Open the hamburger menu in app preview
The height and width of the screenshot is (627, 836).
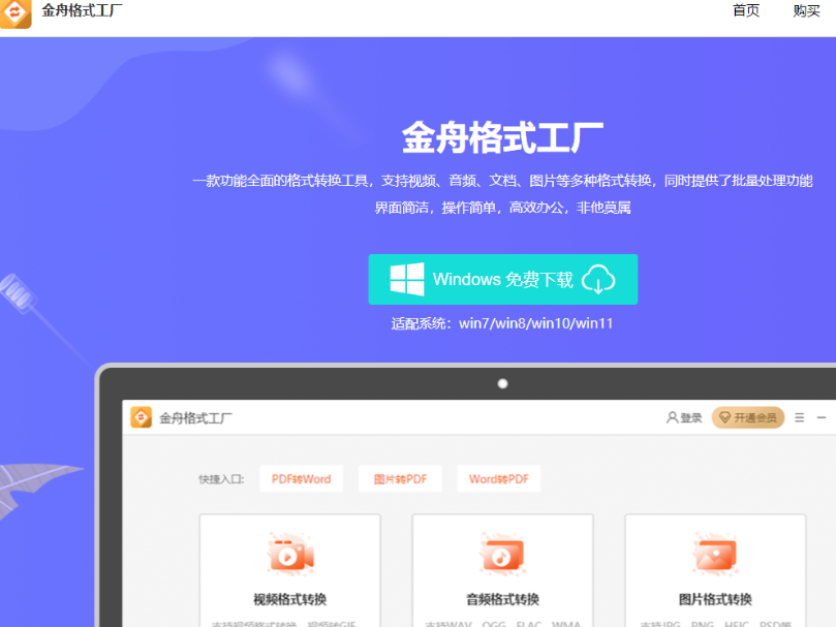pos(799,417)
